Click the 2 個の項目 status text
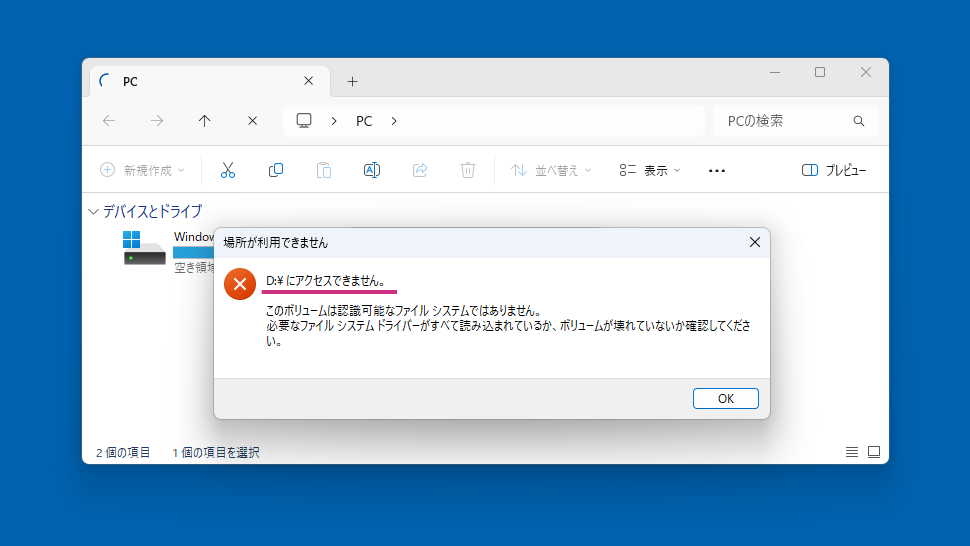970x546 pixels. (123, 453)
